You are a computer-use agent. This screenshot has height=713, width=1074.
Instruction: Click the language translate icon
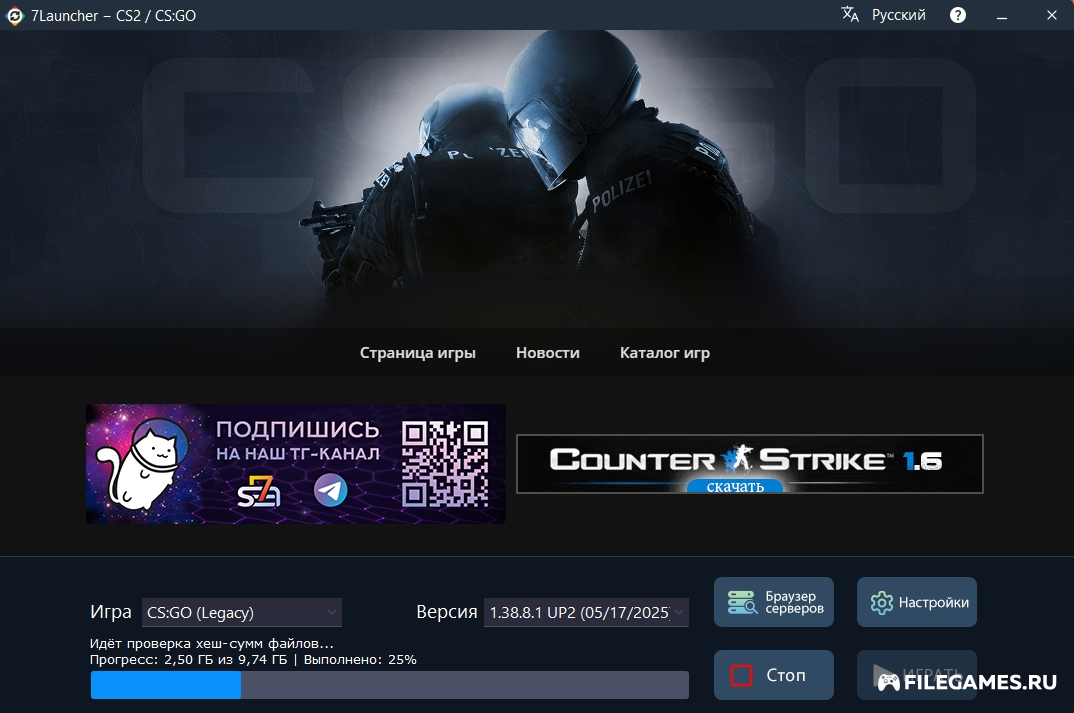click(x=850, y=14)
